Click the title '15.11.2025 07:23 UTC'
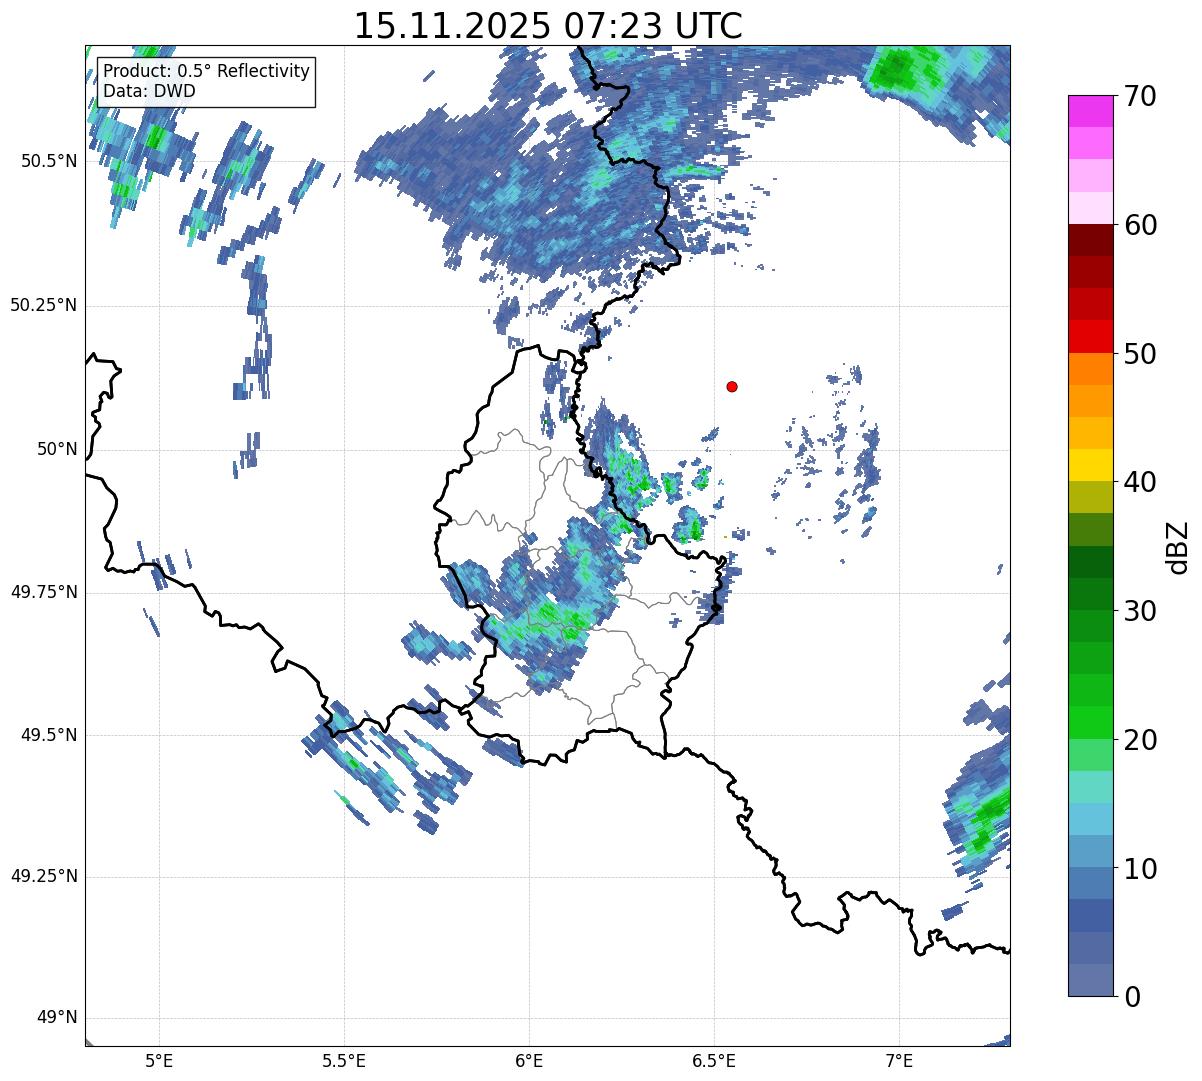The image size is (1202, 1081). 548,26
